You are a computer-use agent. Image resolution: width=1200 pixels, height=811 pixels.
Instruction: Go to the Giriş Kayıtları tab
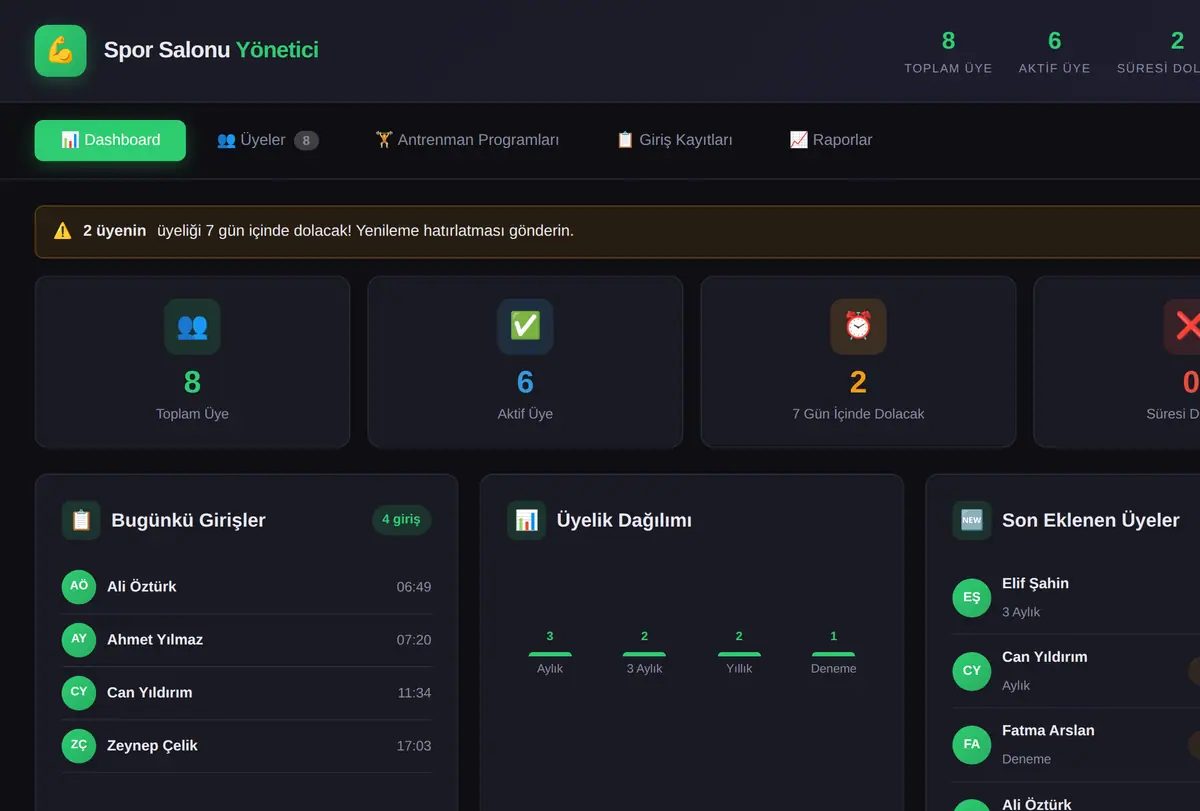point(674,140)
